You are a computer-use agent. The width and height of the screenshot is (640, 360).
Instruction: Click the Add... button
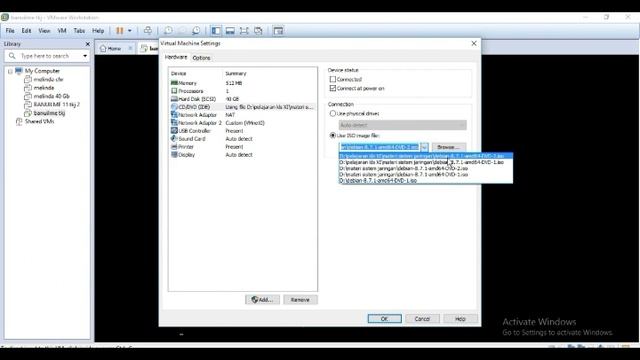pyautogui.click(x=262, y=300)
